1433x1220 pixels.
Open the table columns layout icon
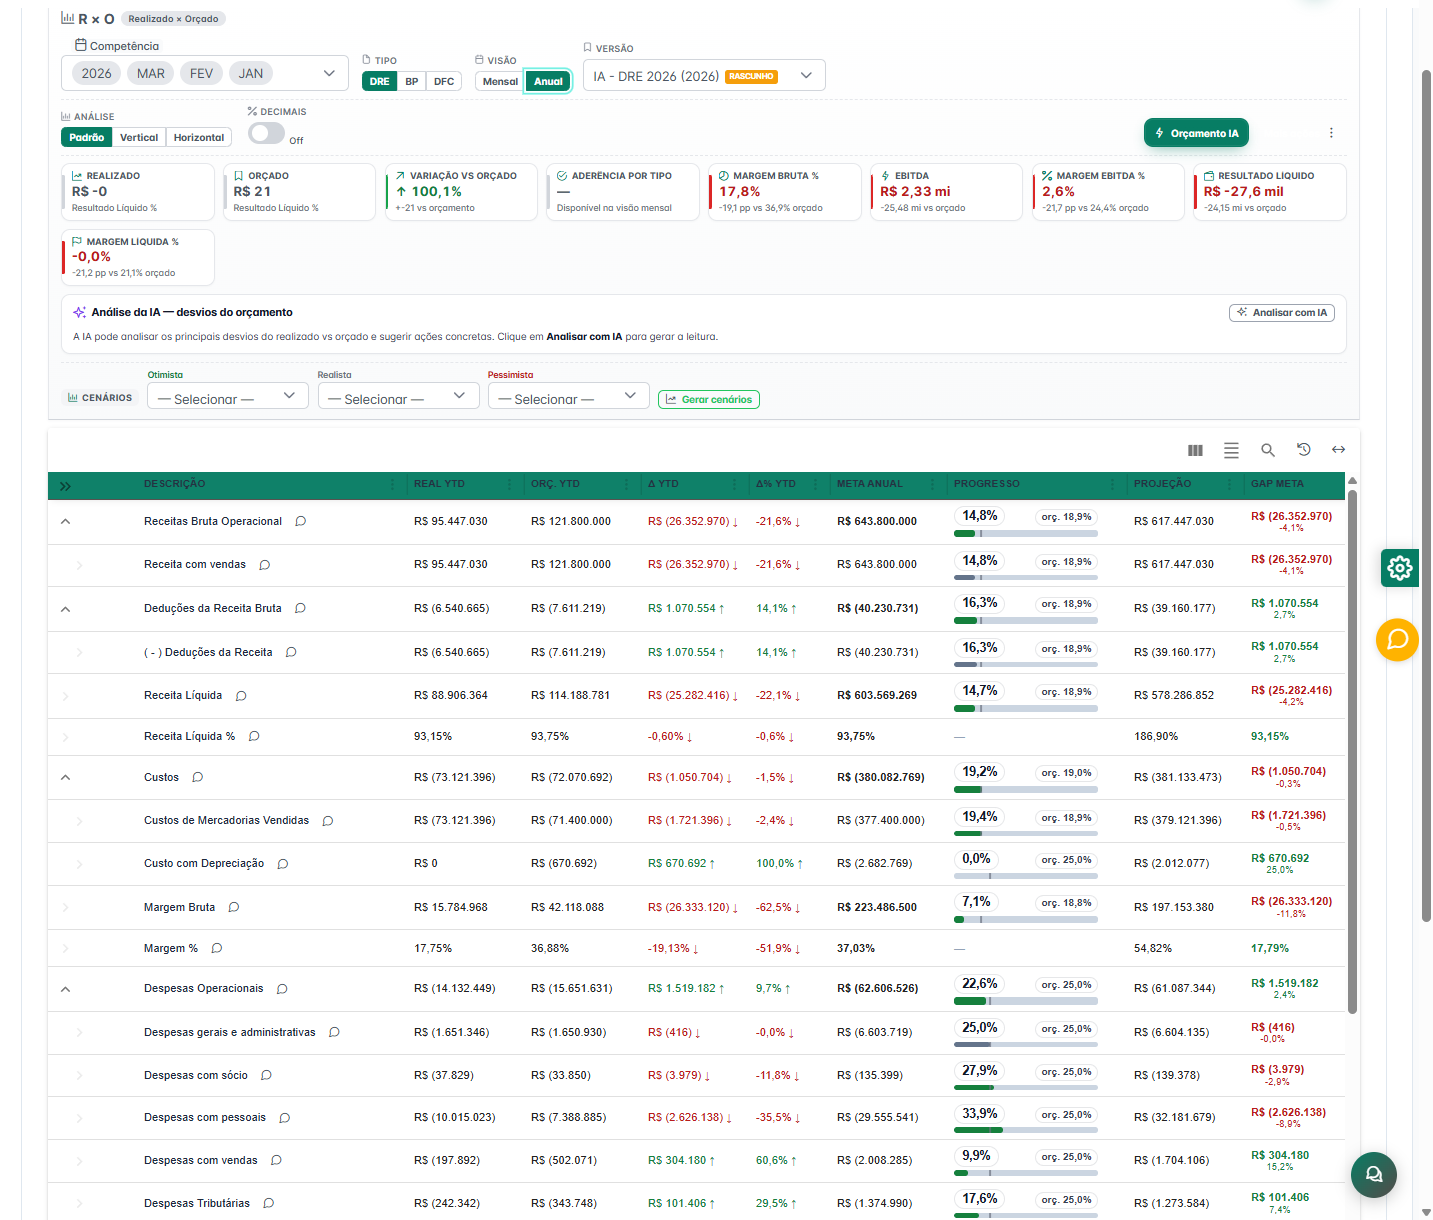tap(1195, 450)
